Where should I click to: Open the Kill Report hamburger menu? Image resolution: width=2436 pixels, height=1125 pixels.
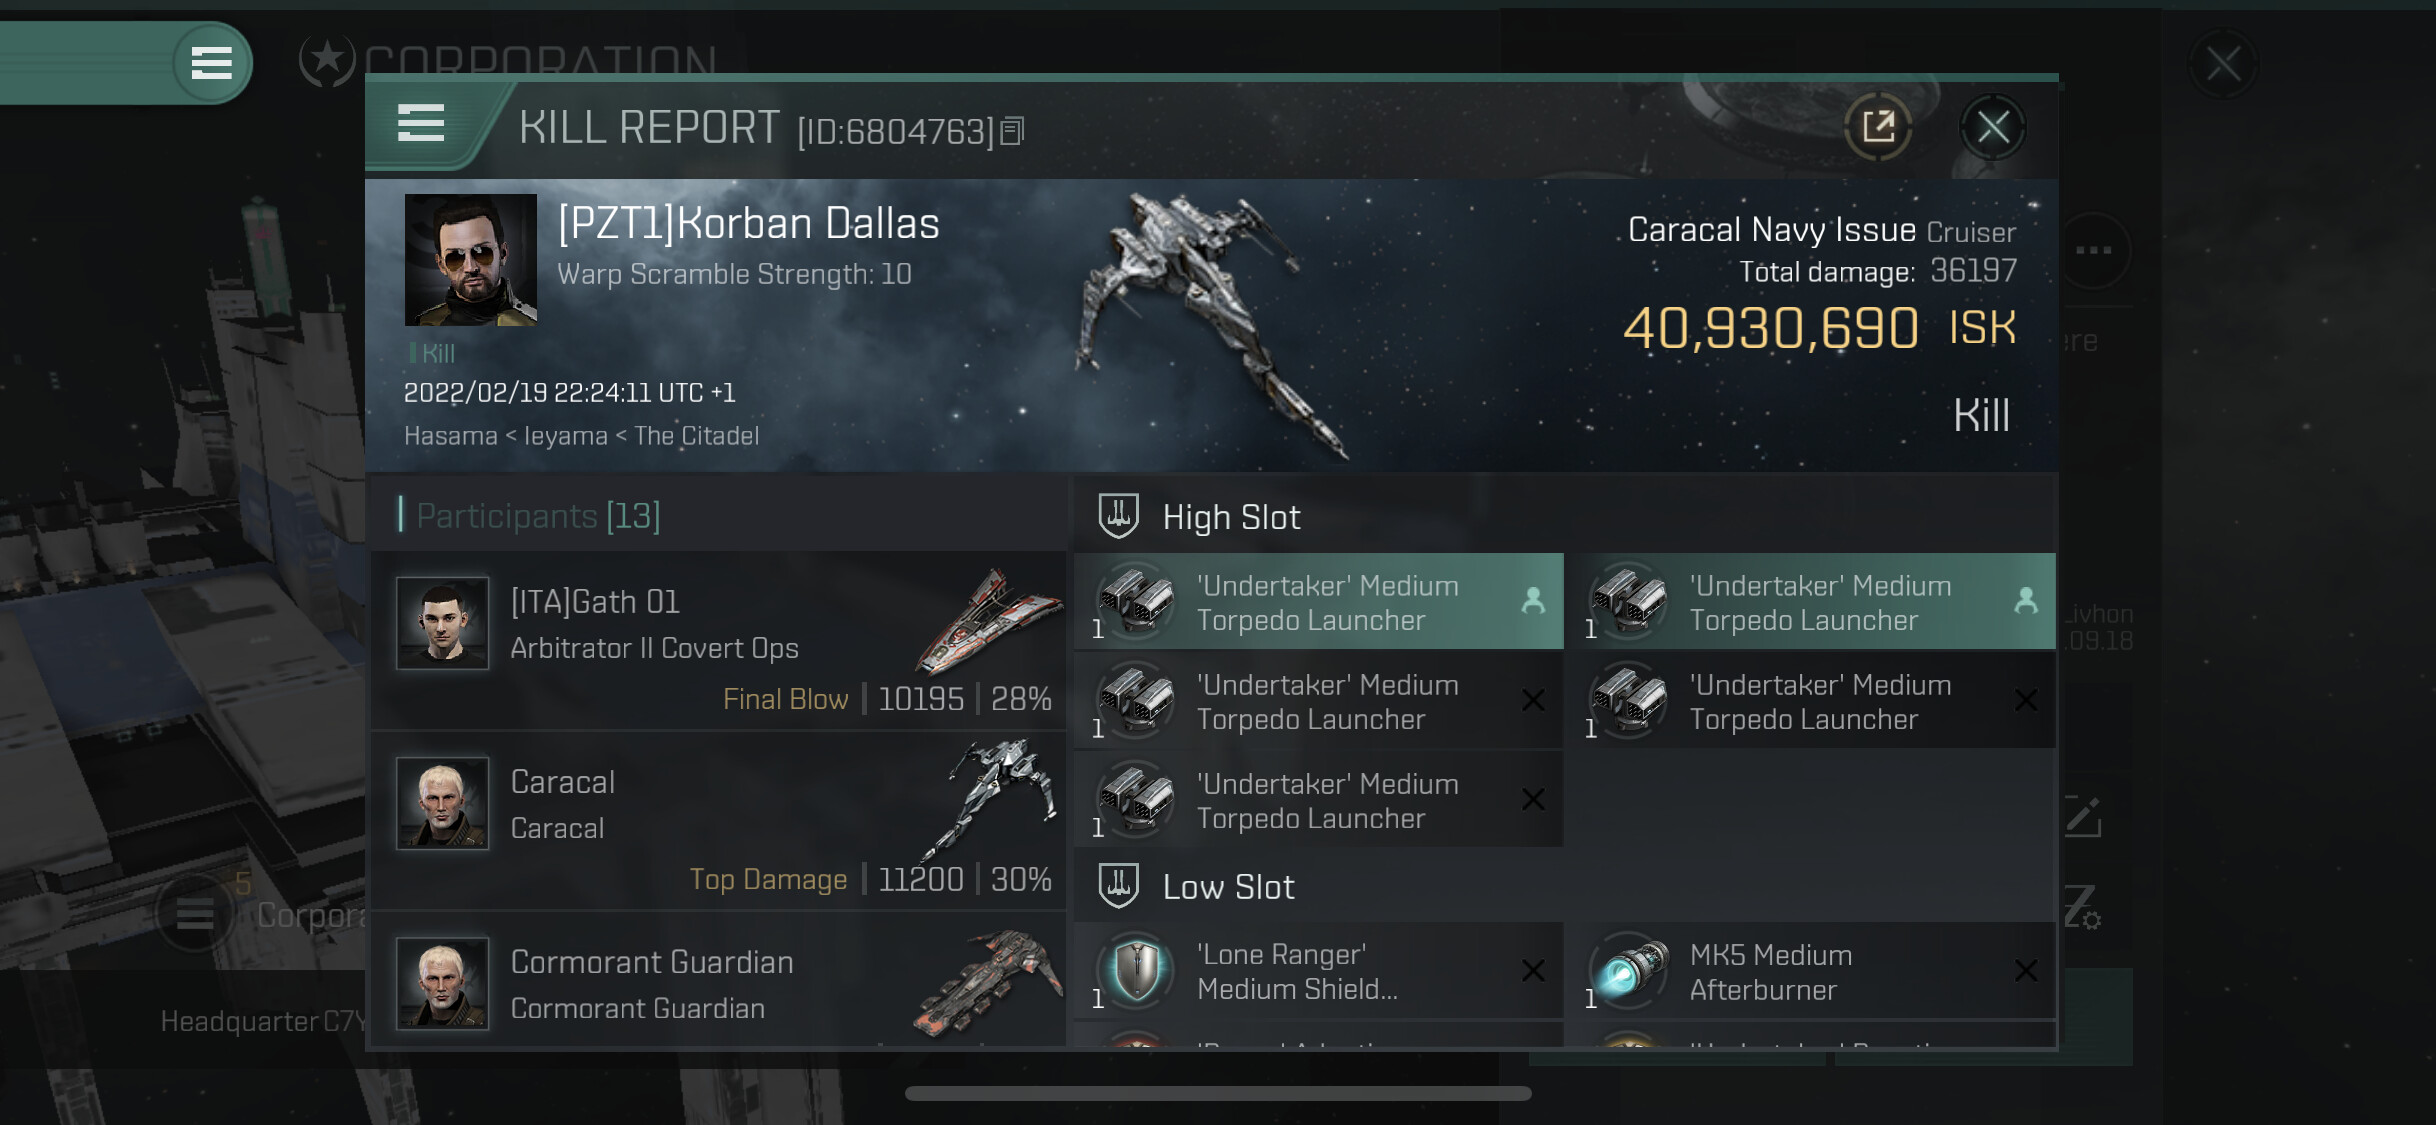click(421, 124)
